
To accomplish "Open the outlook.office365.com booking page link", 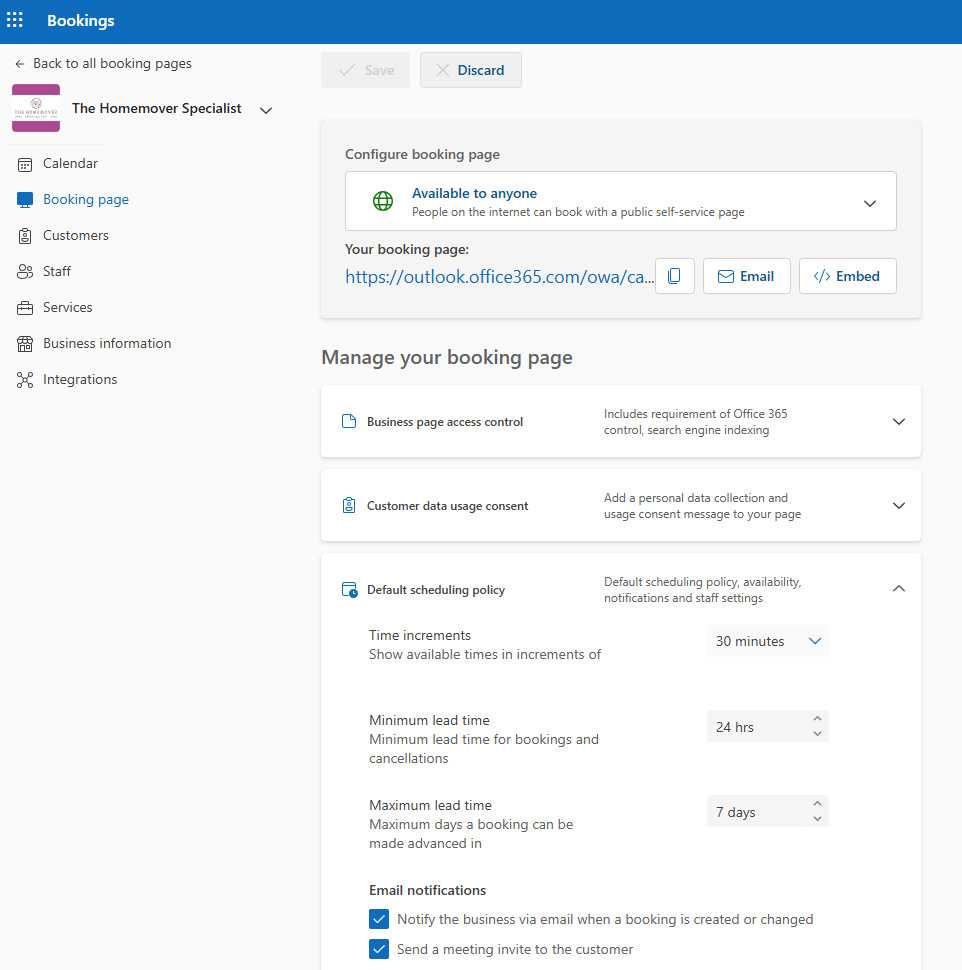I will (499, 277).
